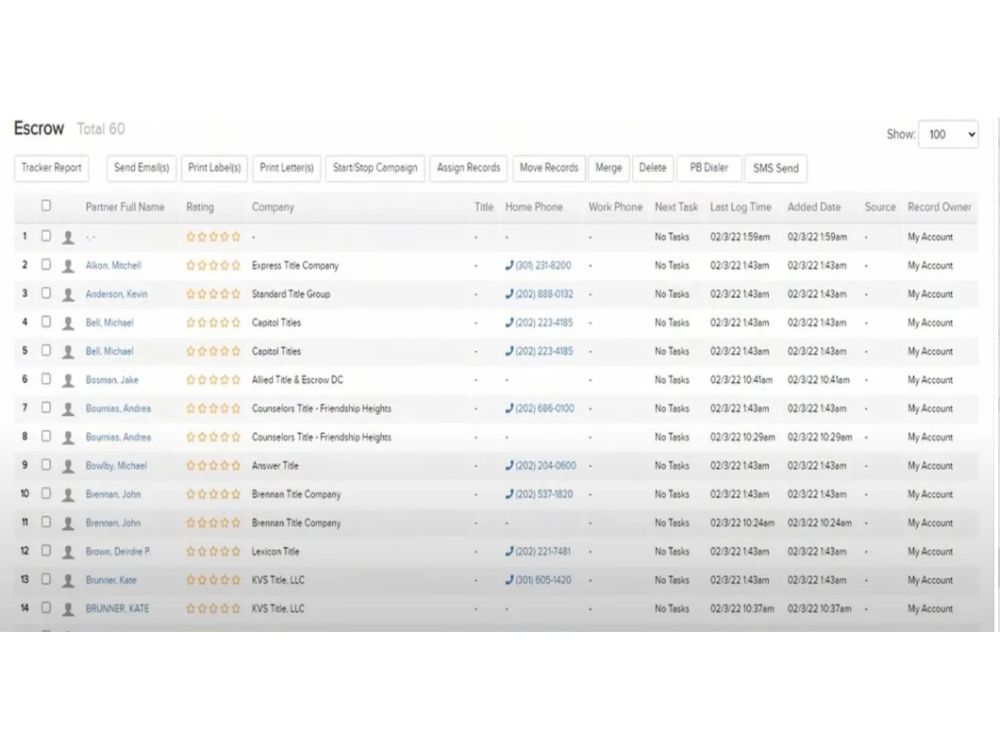Click phone icon beside (301) 605-1420

[x=509, y=580]
